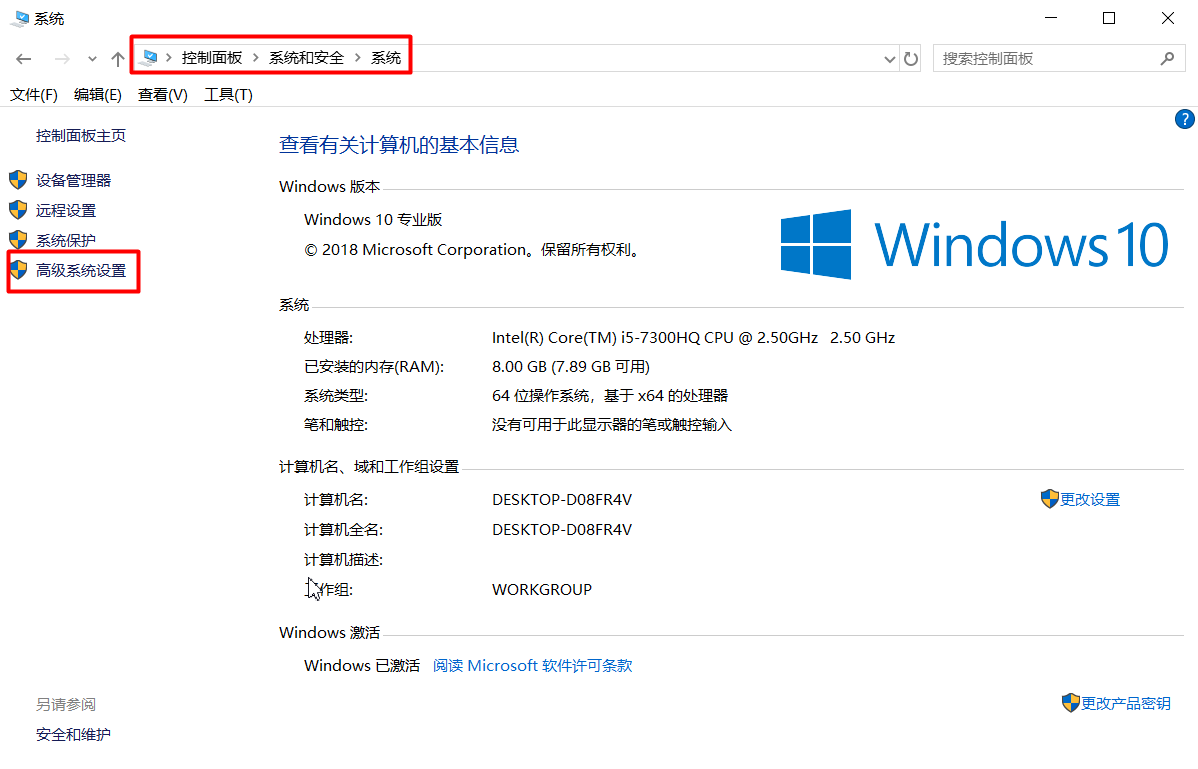
Task: Click the shield icon beside 系统保护
Action: tap(18, 240)
